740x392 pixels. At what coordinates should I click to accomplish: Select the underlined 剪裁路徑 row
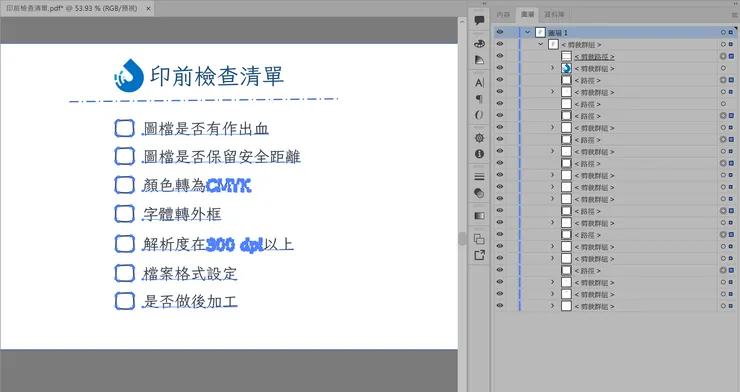[x=614, y=56]
